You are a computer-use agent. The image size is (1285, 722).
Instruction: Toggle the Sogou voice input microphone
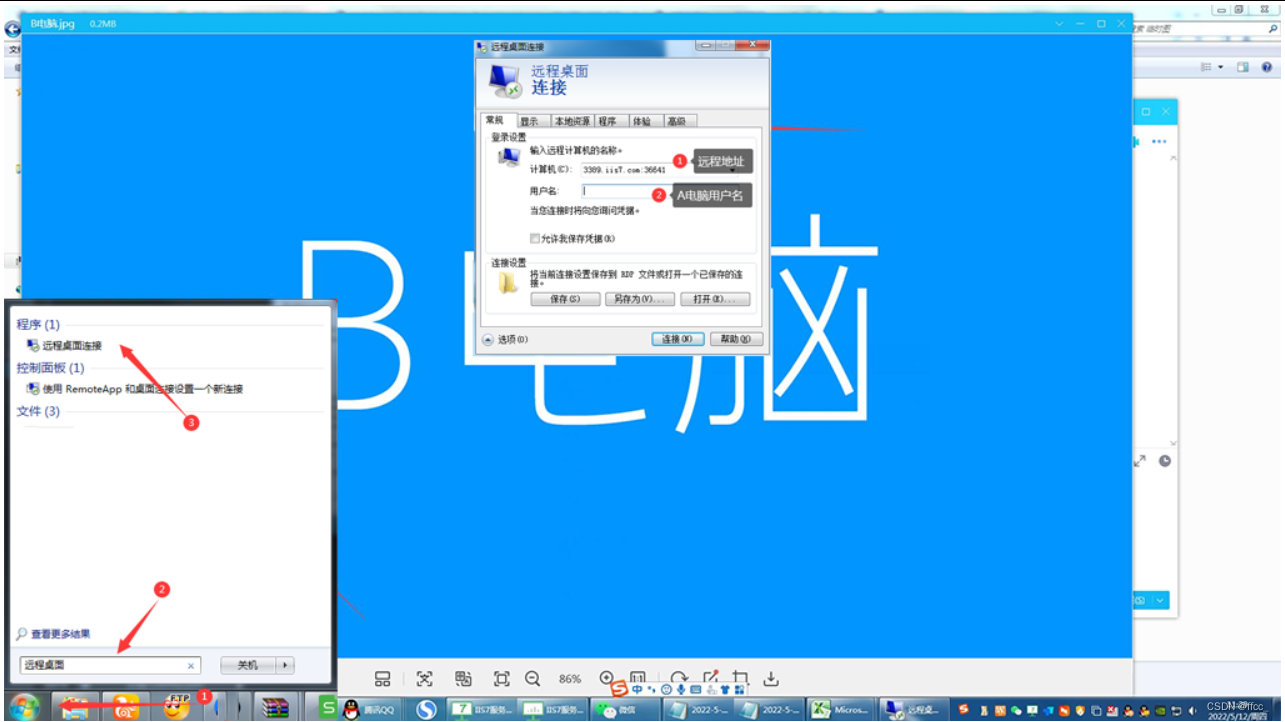click(x=681, y=690)
